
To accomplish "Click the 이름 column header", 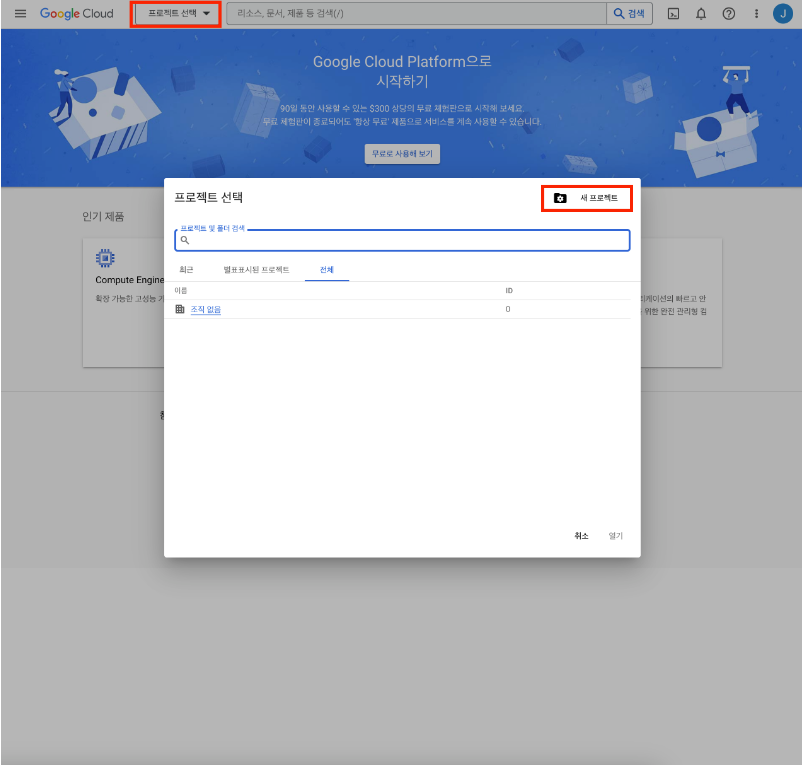I will pyautogui.click(x=180, y=291).
